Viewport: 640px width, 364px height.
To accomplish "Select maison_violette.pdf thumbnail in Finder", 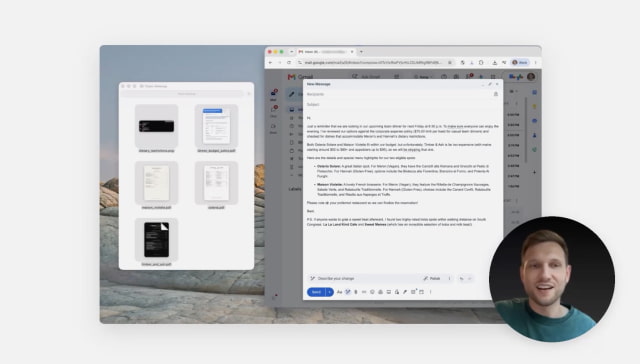I will [x=156, y=183].
